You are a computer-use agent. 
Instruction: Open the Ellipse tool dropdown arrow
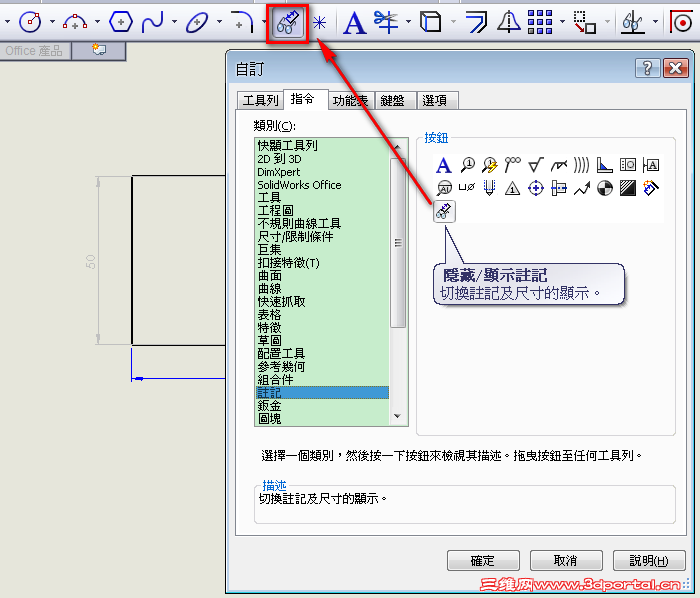[x=219, y=21]
